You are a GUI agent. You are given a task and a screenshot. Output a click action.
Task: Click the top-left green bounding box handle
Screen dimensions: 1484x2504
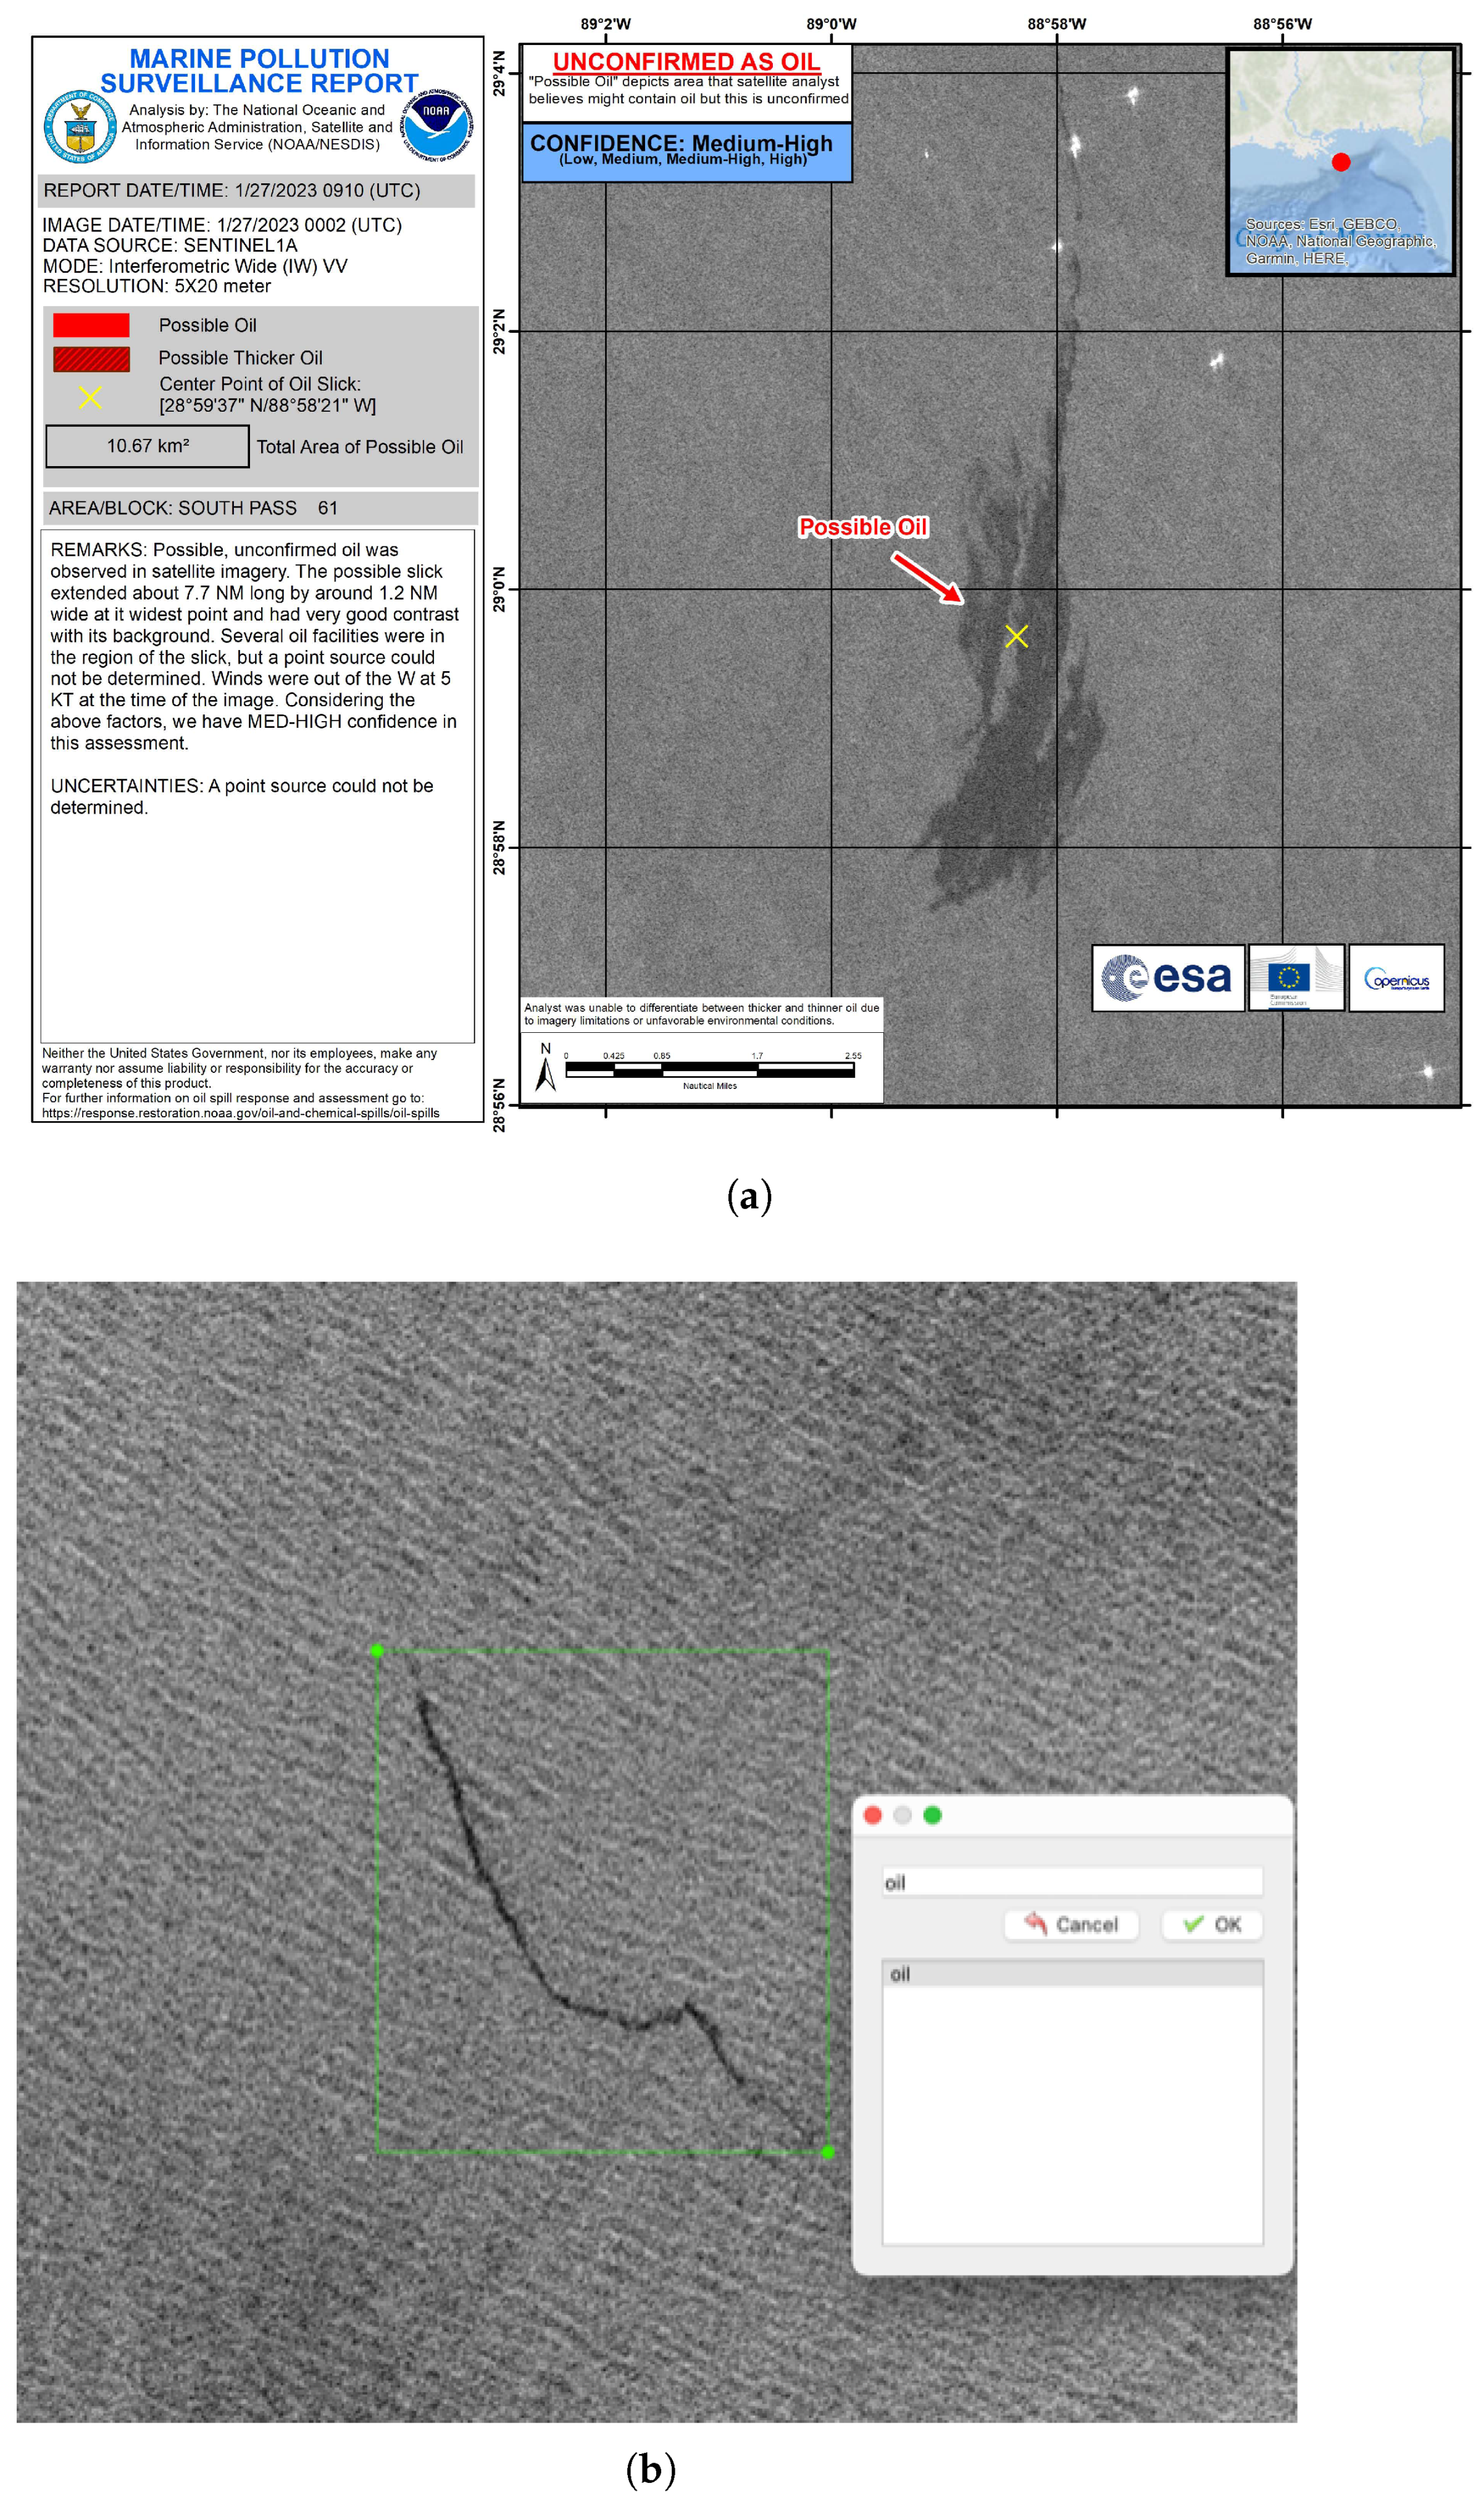(377, 1650)
